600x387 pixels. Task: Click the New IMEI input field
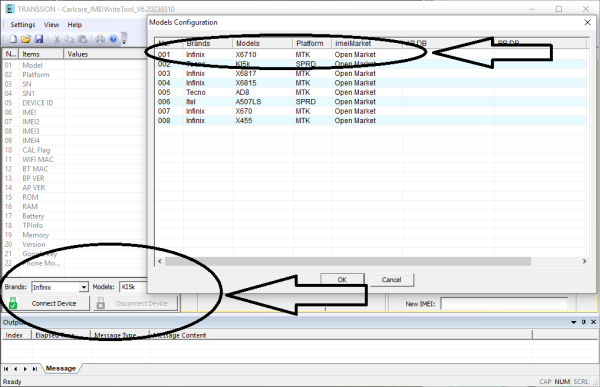pyautogui.click(x=504, y=304)
